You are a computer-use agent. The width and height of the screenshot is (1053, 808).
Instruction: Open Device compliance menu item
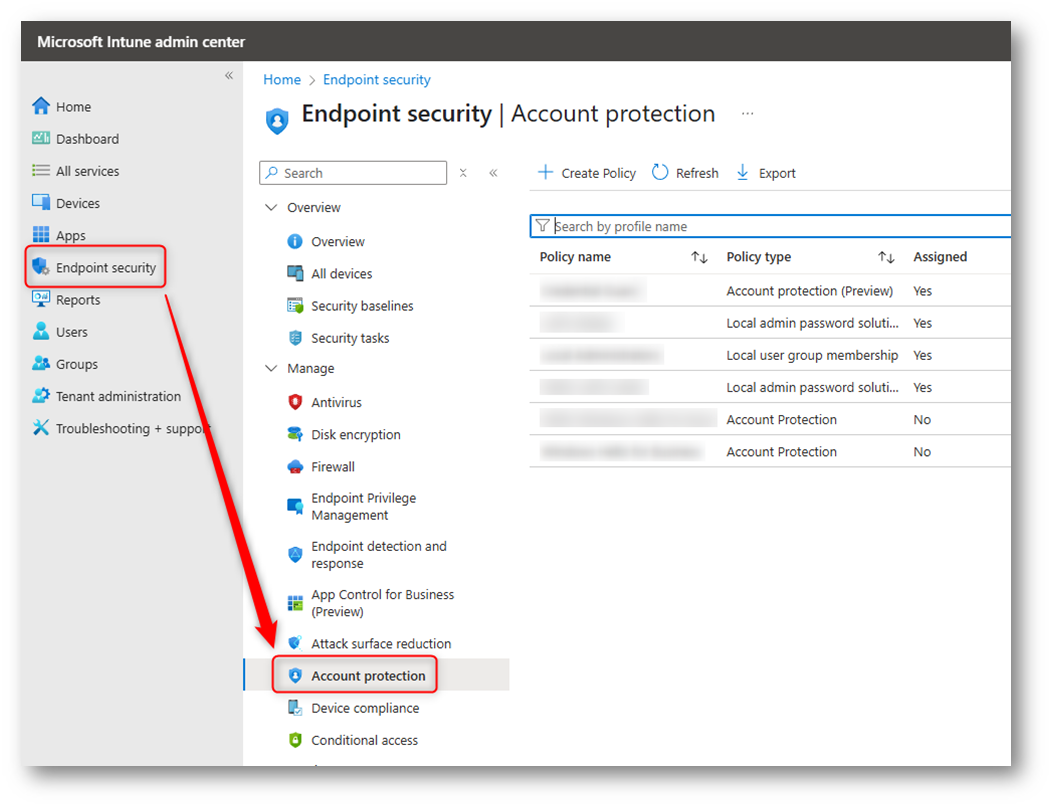pyautogui.click(x=365, y=708)
